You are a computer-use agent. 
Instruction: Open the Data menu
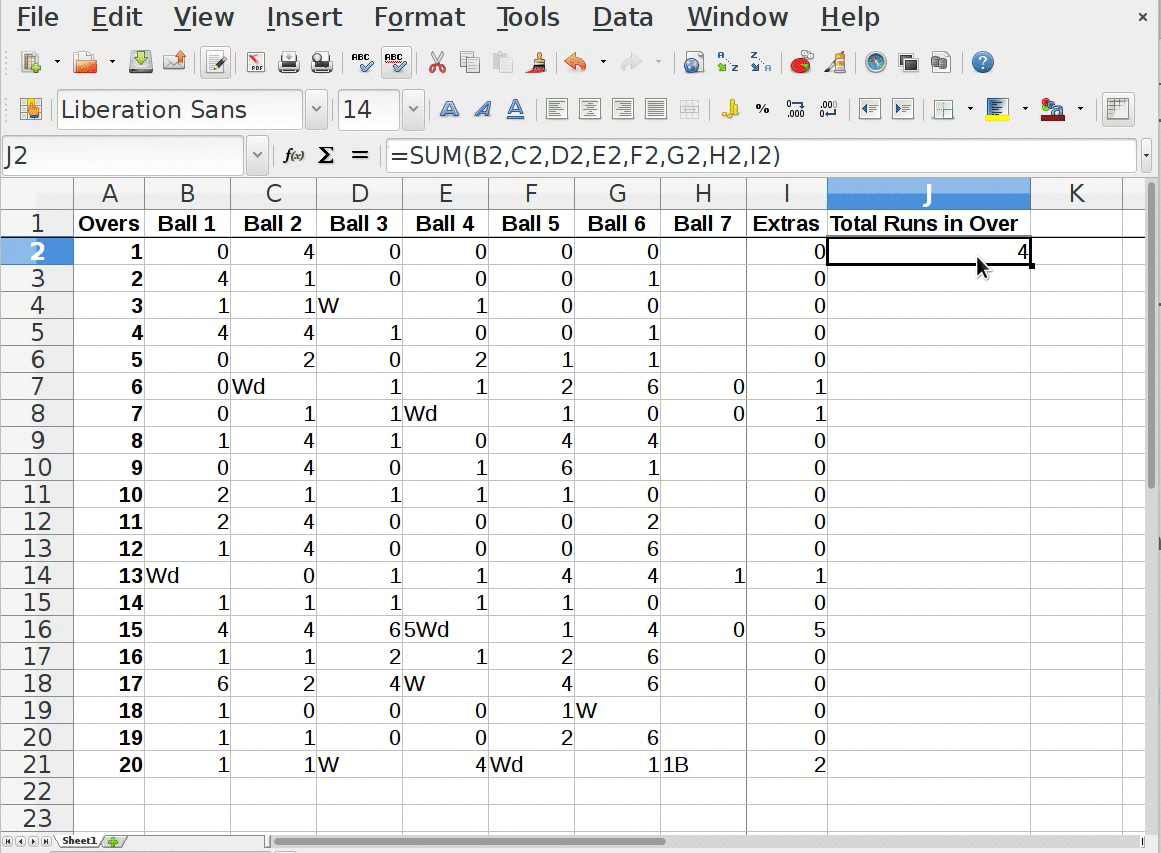click(622, 17)
